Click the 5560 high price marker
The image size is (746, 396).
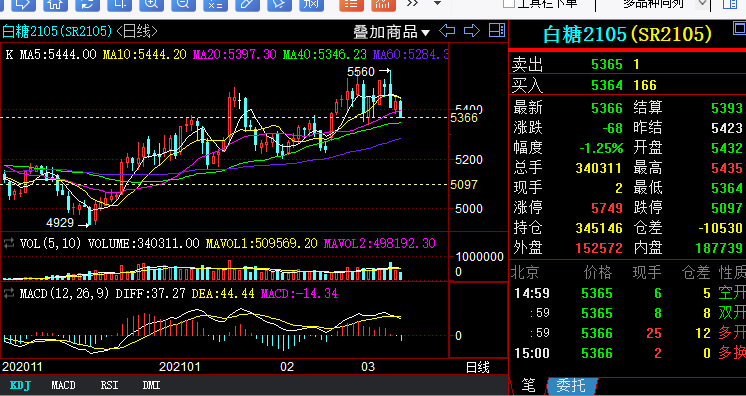coord(361,72)
